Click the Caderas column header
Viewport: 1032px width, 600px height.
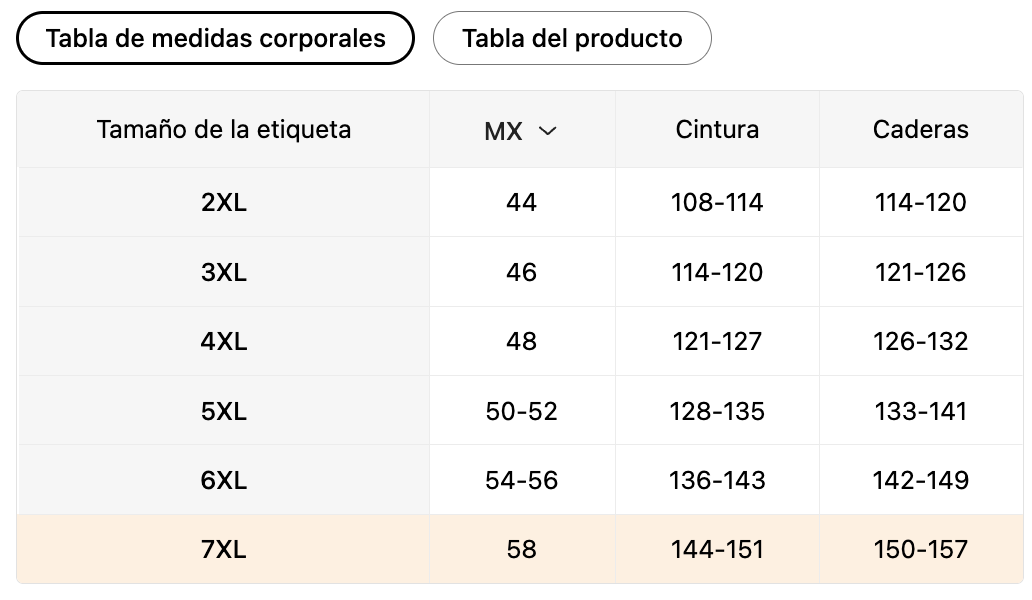click(x=920, y=129)
